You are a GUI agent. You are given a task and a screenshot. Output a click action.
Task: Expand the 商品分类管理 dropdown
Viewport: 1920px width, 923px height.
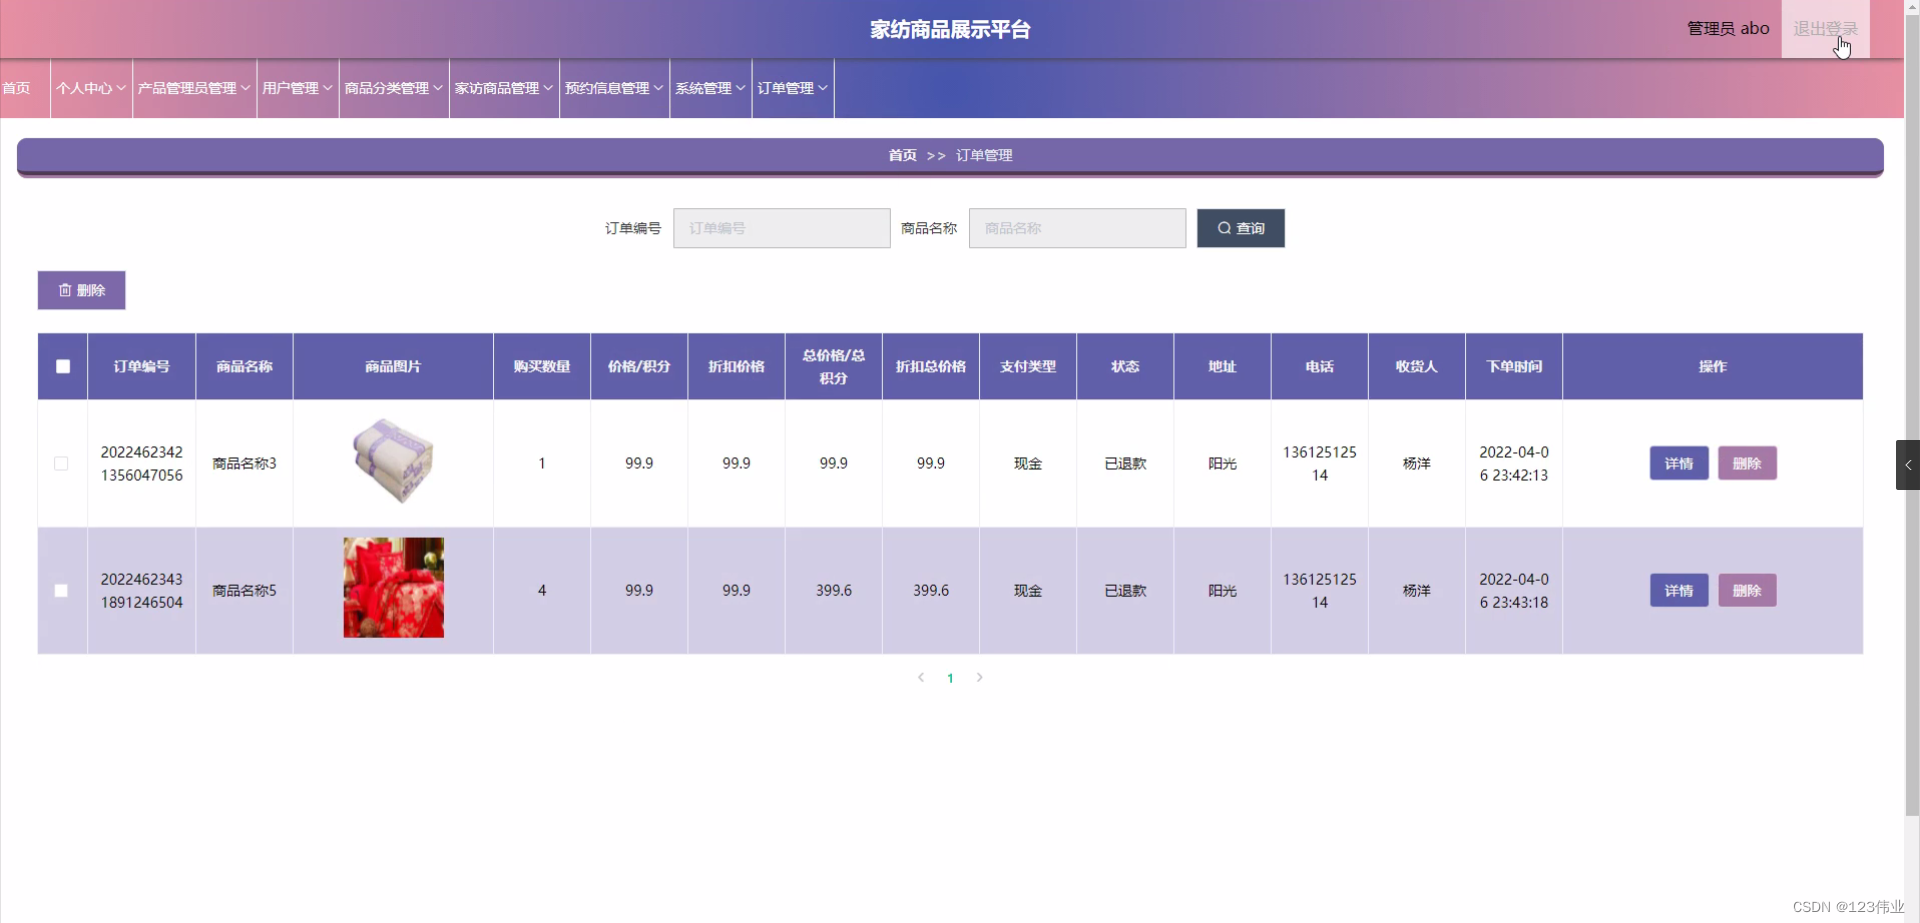coord(392,88)
